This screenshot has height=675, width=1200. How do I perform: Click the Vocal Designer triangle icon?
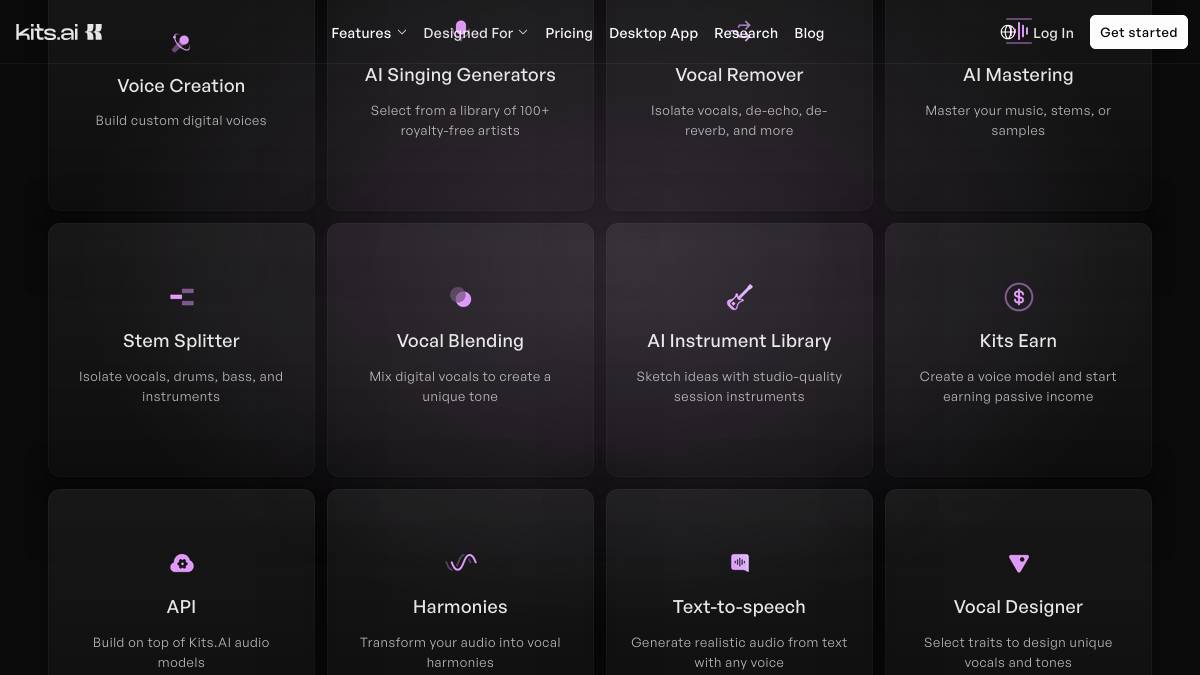click(1018, 563)
